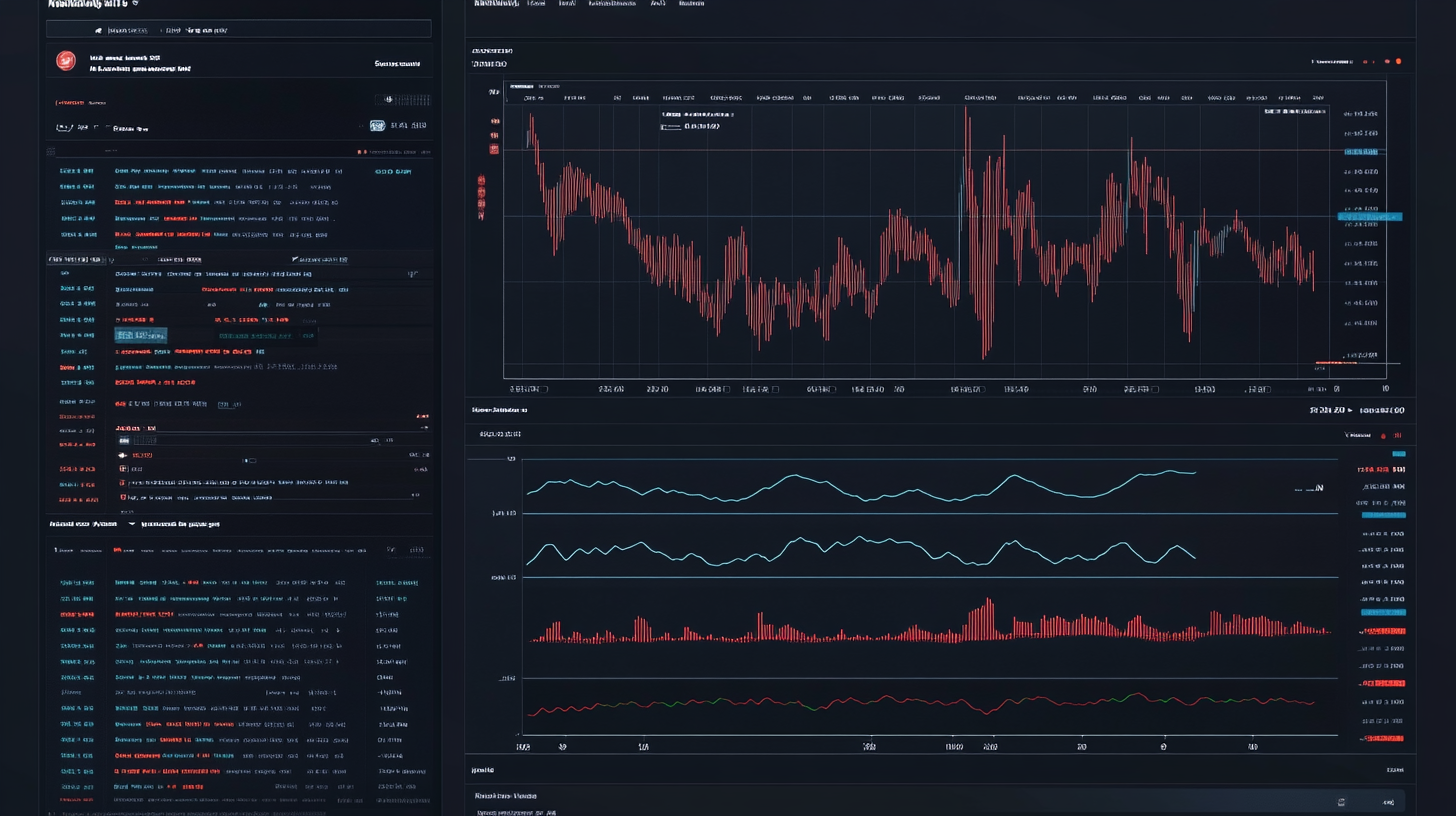Click the small red notification dot in the chart header
1456x816 pixels.
pyautogui.click(x=1401, y=59)
